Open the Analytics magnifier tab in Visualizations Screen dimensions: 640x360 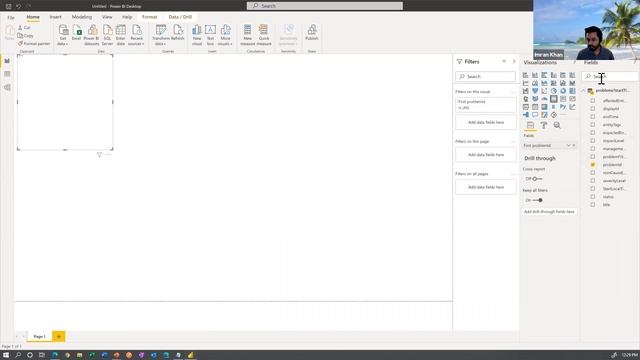(557, 125)
